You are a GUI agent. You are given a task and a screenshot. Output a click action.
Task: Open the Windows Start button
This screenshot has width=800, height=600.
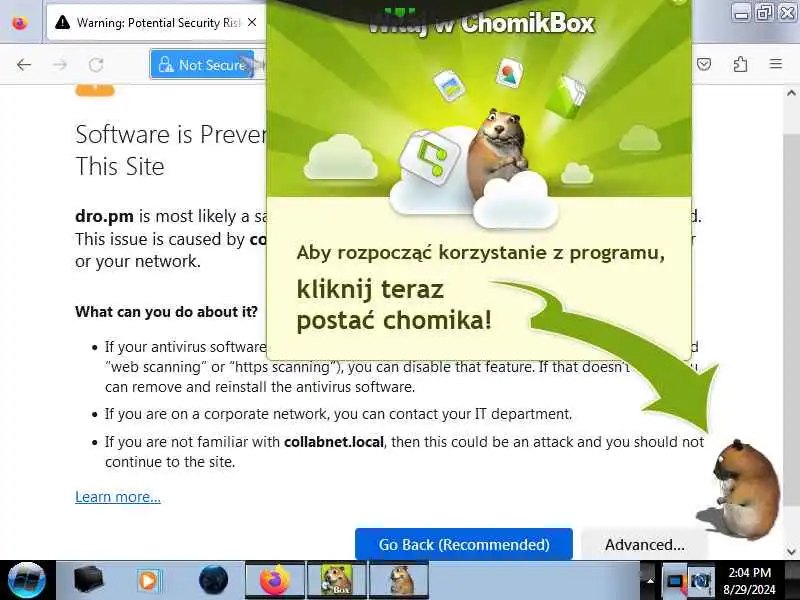click(x=27, y=580)
